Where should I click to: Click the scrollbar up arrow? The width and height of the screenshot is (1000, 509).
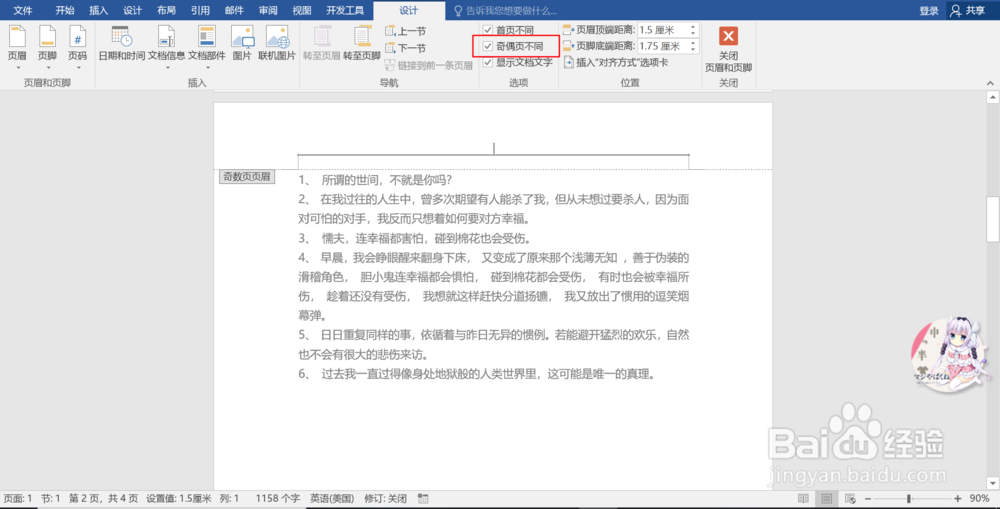(x=992, y=98)
